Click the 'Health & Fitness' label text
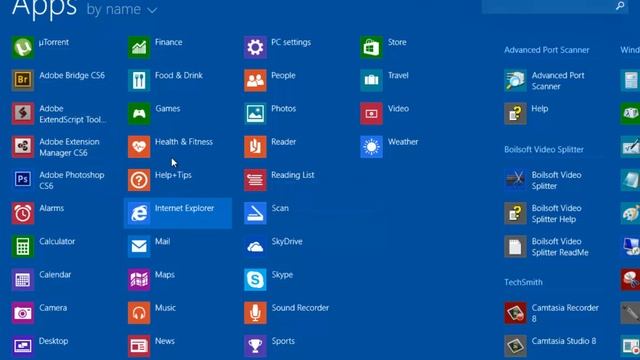The width and height of the screenshot is (640, 360). tap(184, 142)
